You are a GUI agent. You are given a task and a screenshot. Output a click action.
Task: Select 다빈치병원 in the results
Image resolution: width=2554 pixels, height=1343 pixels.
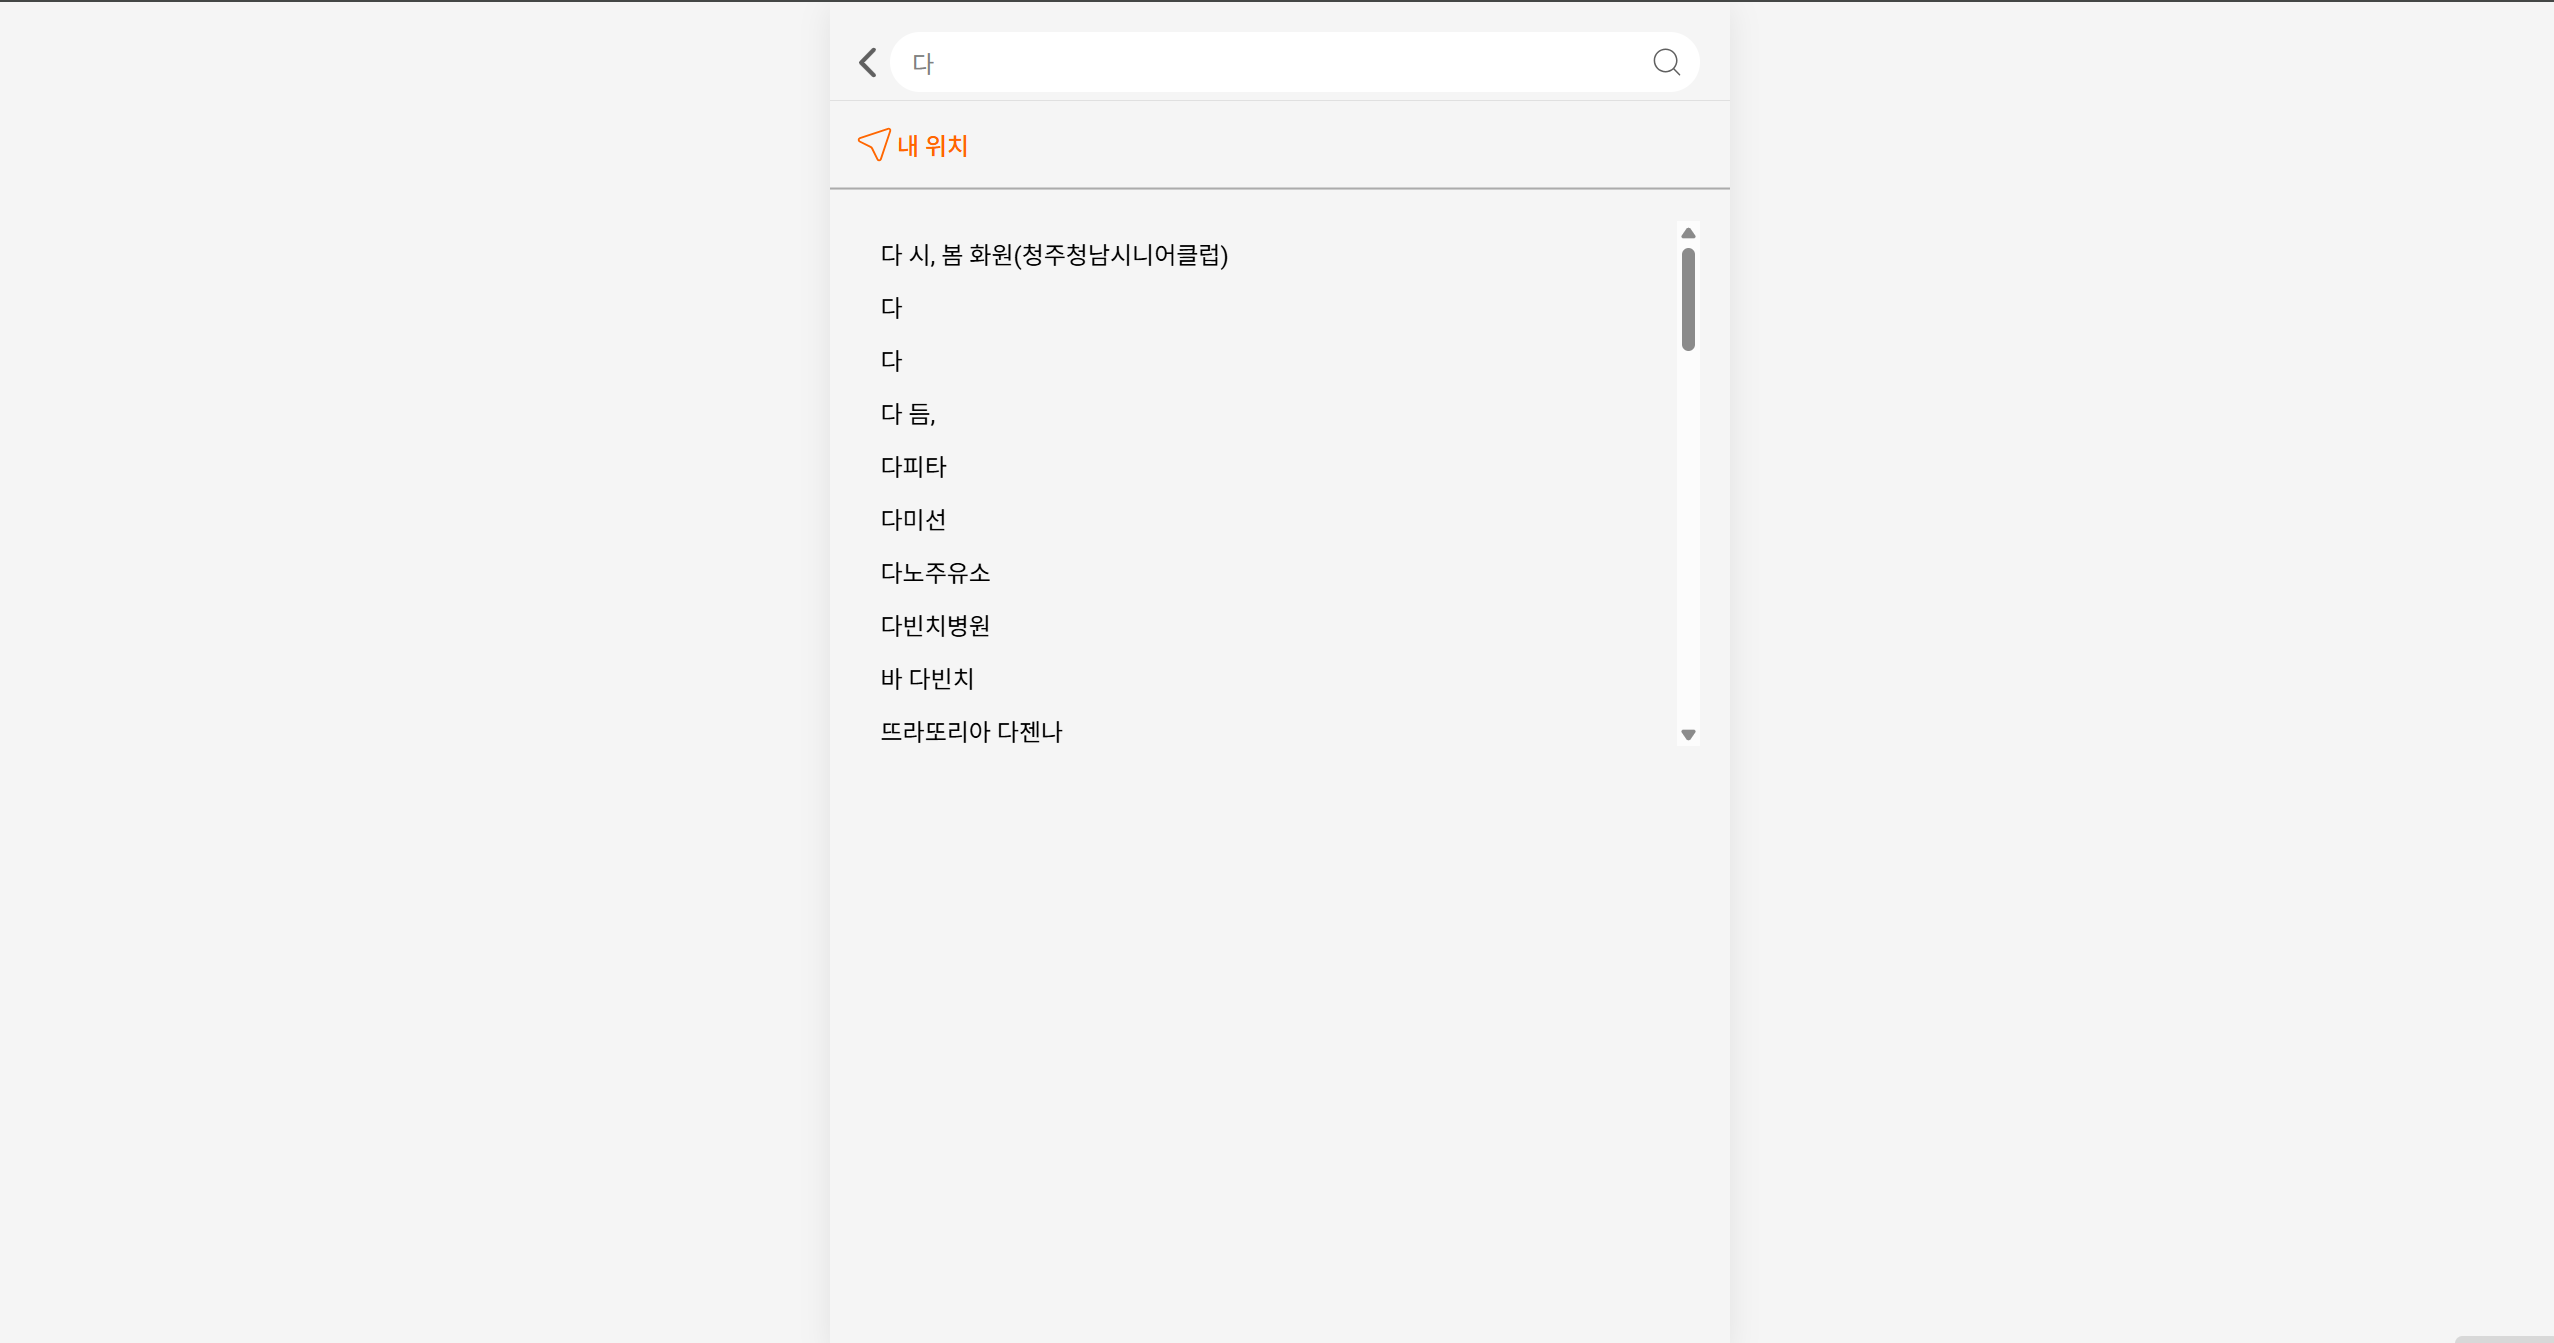(x=935, y=626)
